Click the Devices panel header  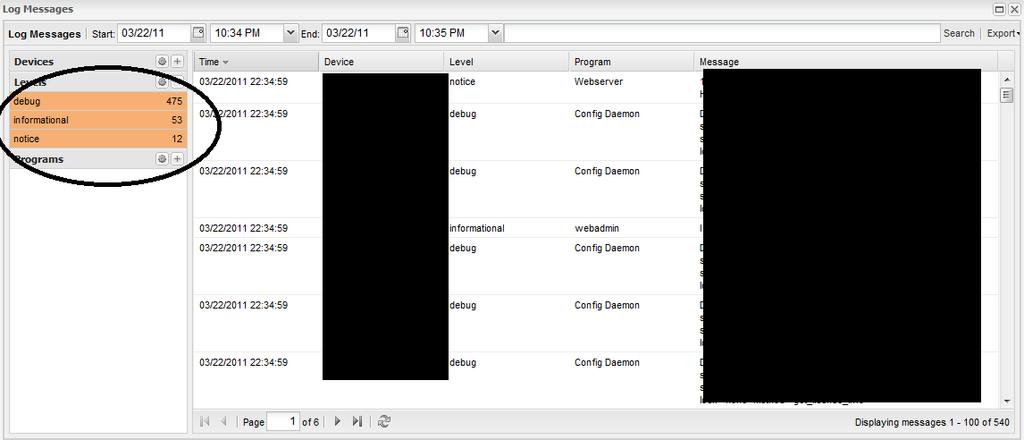(99, 61)
